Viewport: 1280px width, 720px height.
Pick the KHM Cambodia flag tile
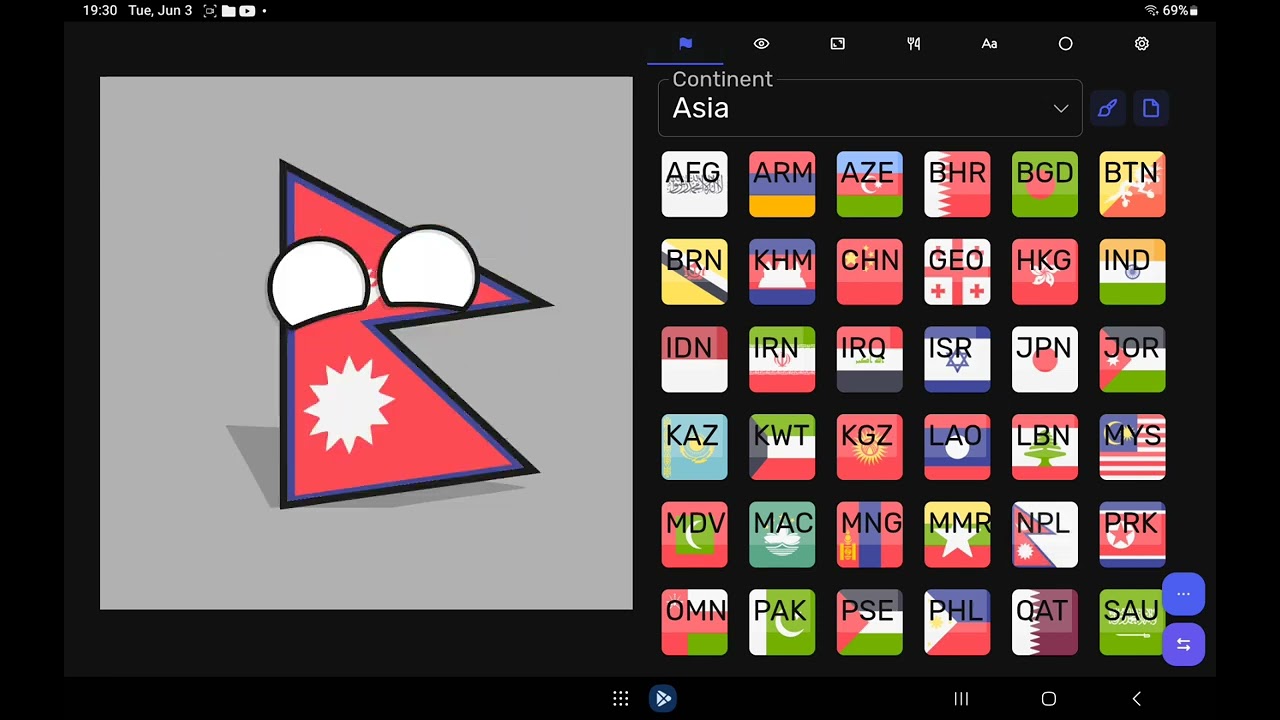coord(782,272)
